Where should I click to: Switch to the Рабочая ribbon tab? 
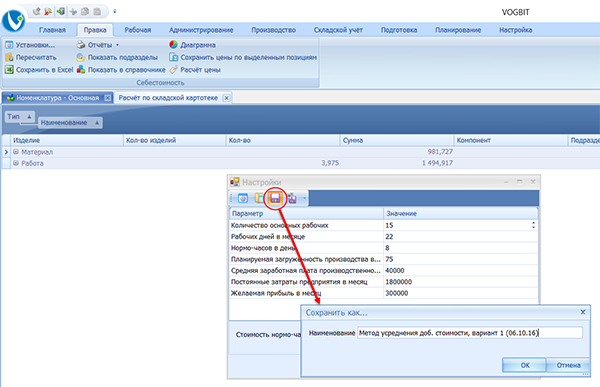click(x=138, y=30)
